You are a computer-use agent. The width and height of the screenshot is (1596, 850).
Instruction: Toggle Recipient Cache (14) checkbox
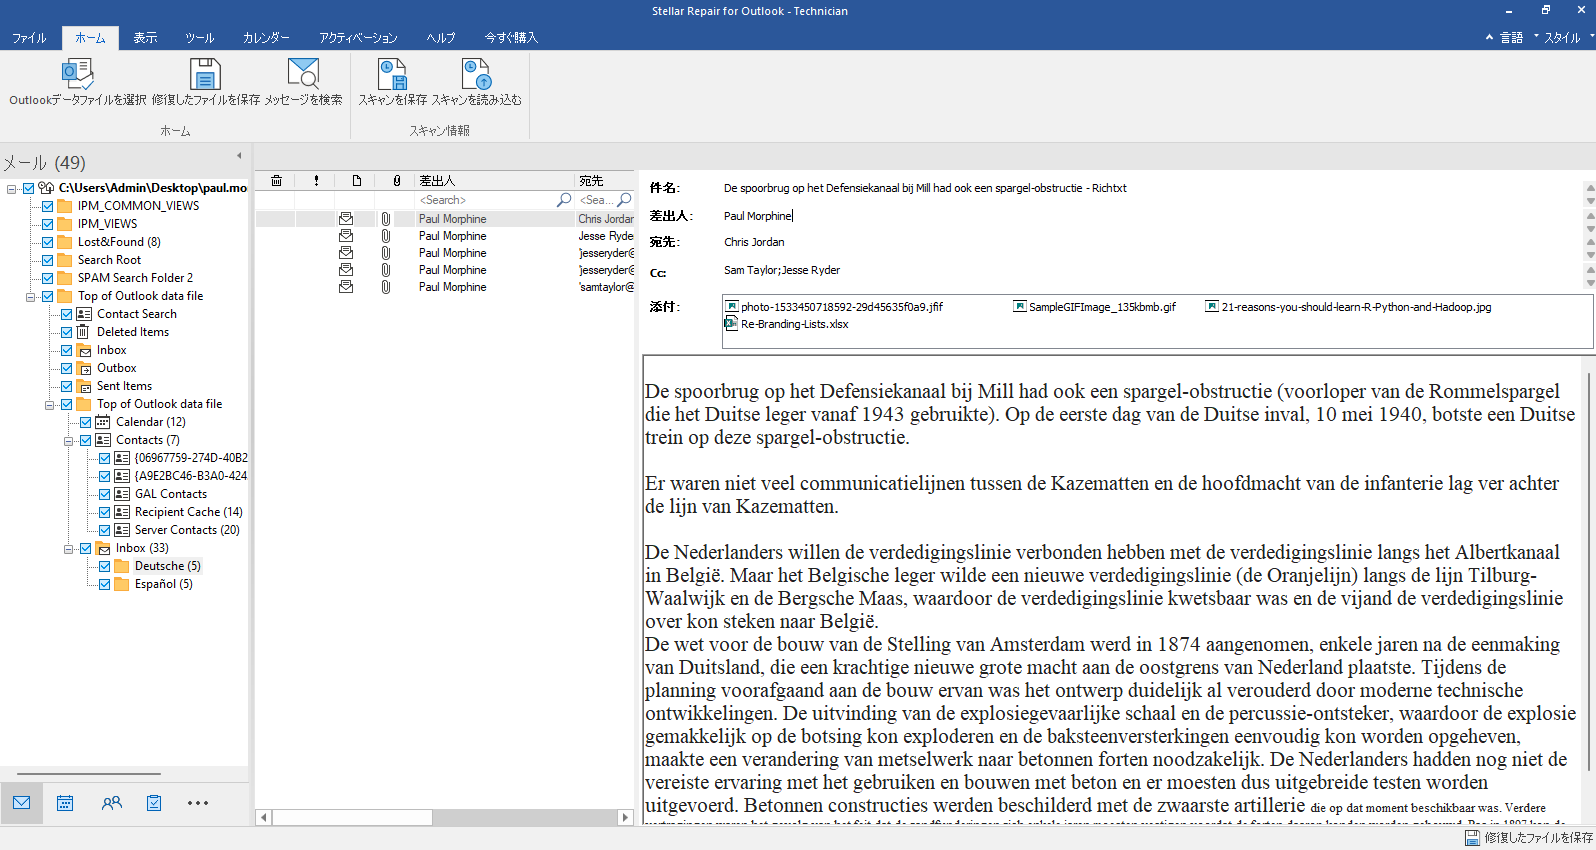click(x=105, y=512)
